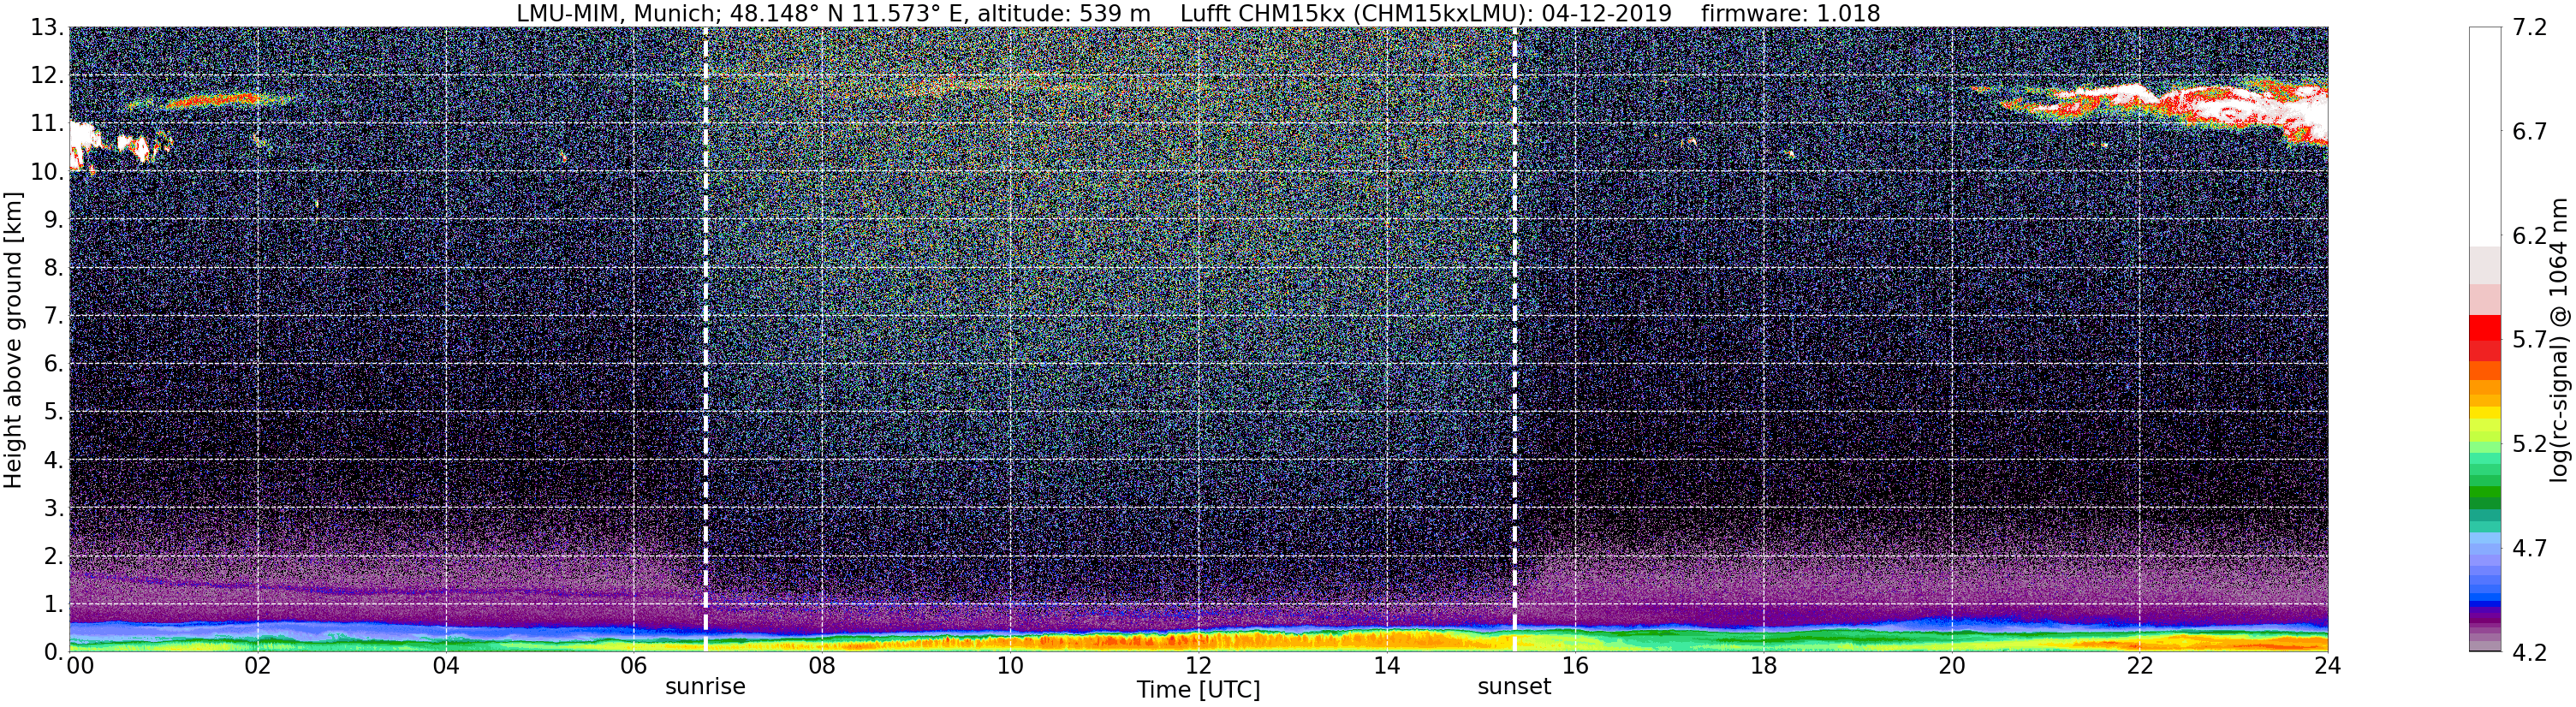Click the x-axis tick label '16'
Viewport: 2576px width, 707px height.
(x=1575, y=666)
